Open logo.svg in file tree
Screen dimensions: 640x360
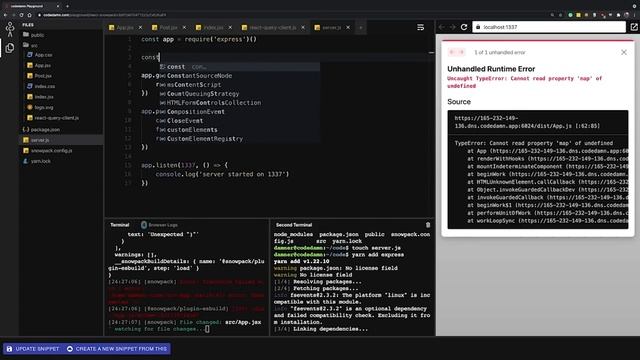pyautogui.click(x=40, y=107)
